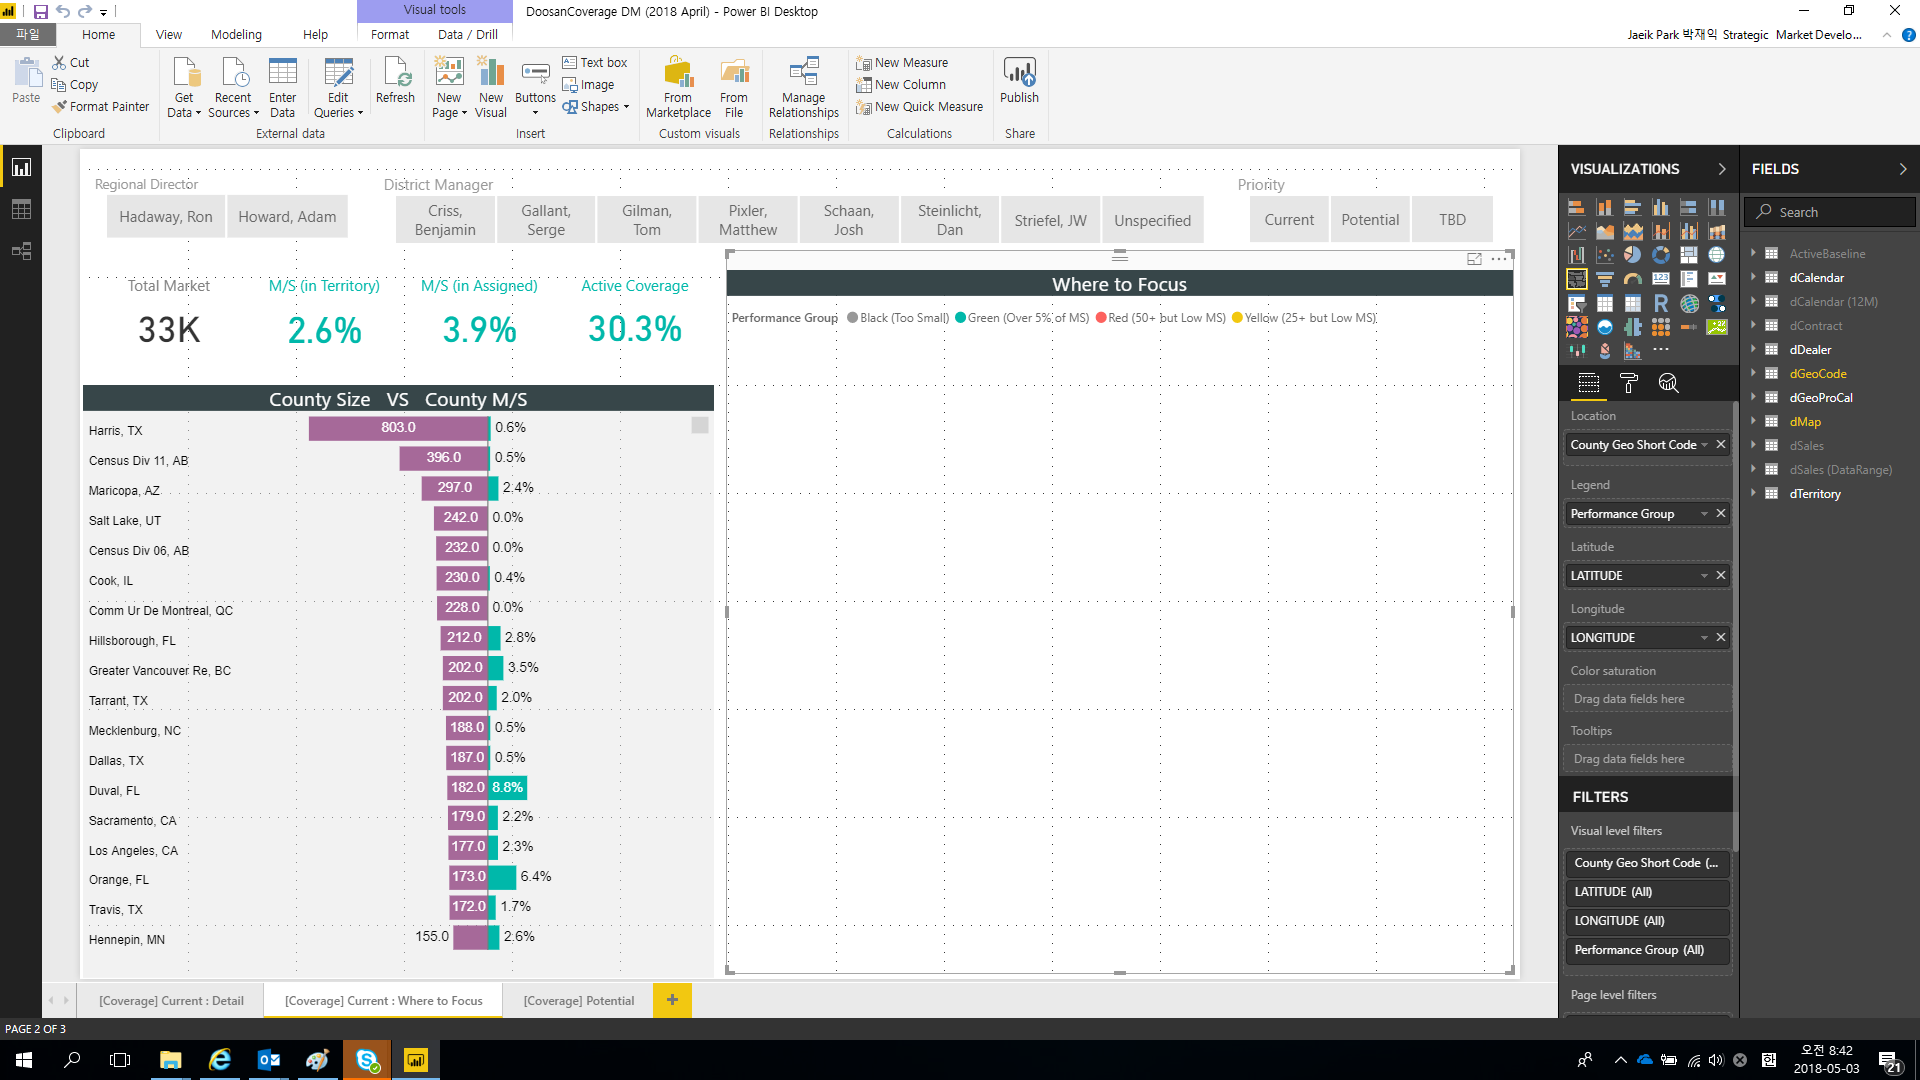The height and width of the screenshot is (1080, 1920).
Task: Open the County Geo Short Code field dropdown
Action: coord(1704,445)
